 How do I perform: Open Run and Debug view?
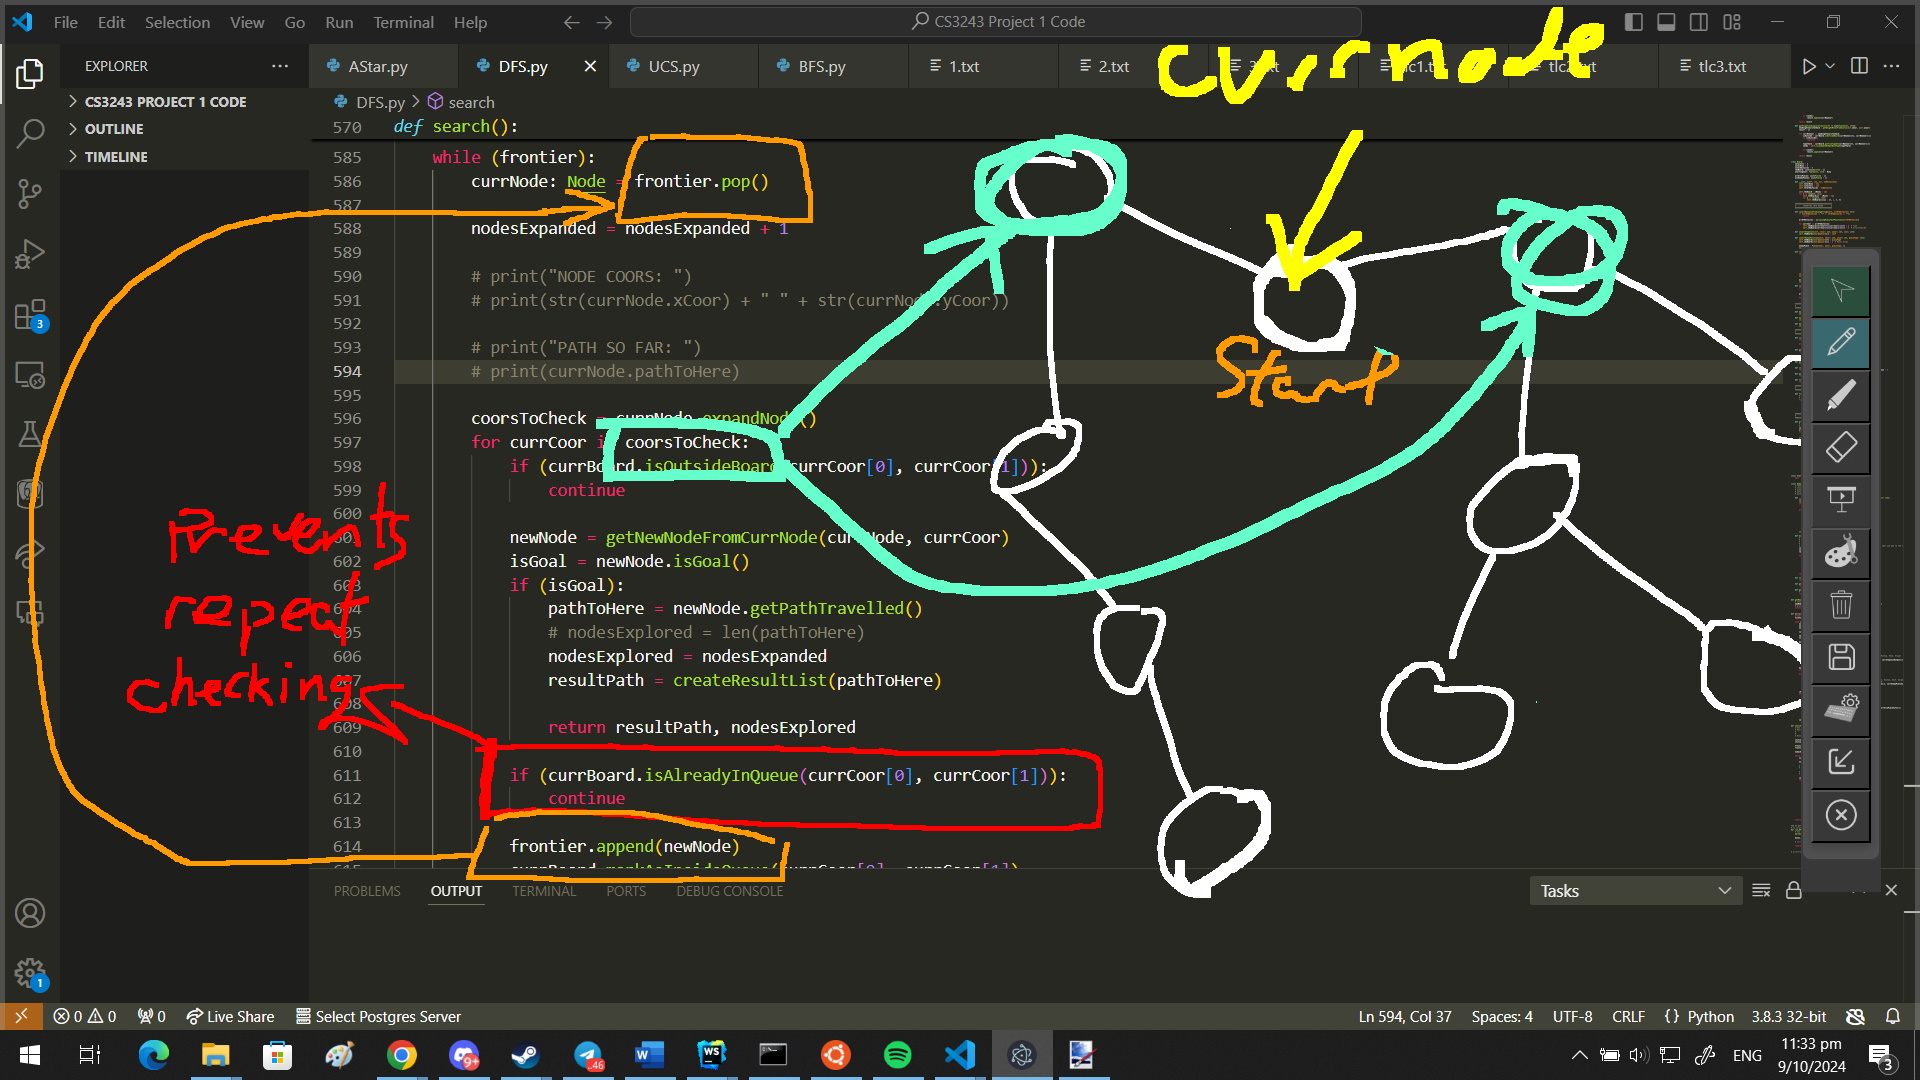point(30,254)
